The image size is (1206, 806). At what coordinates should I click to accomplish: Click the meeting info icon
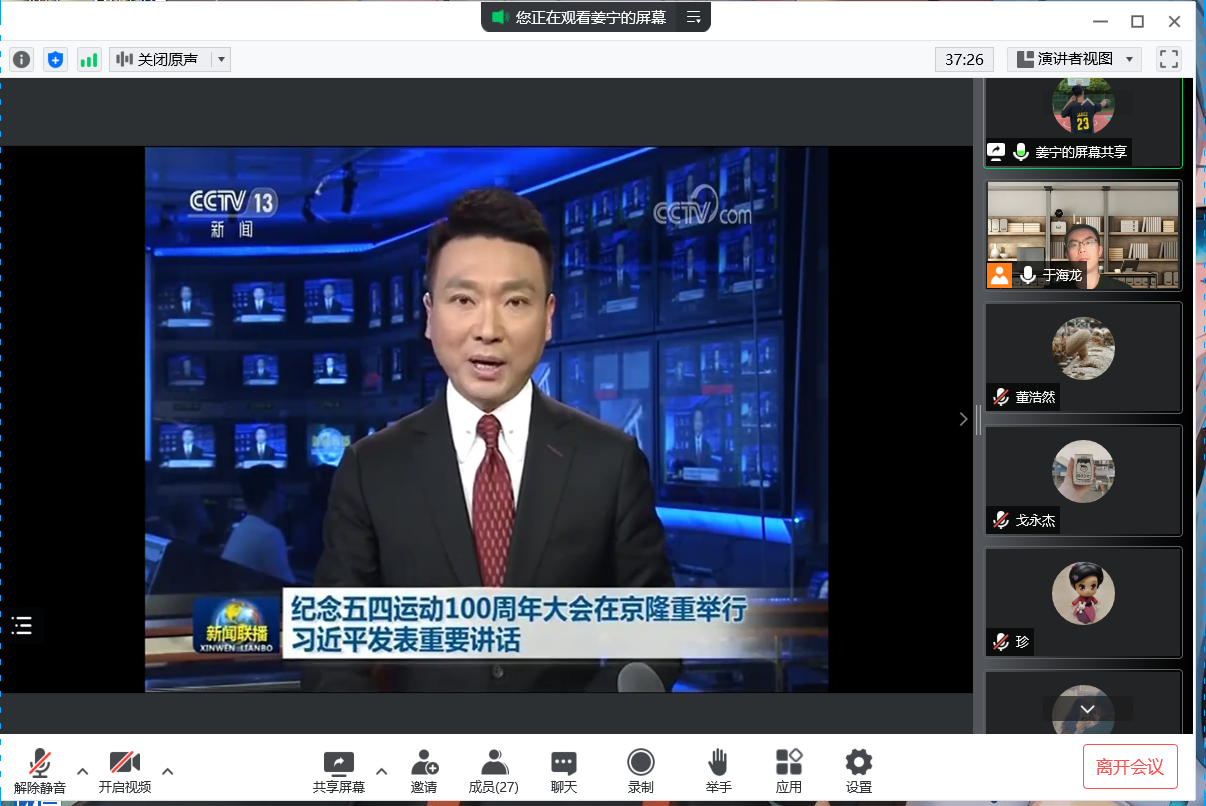(22, 60)
